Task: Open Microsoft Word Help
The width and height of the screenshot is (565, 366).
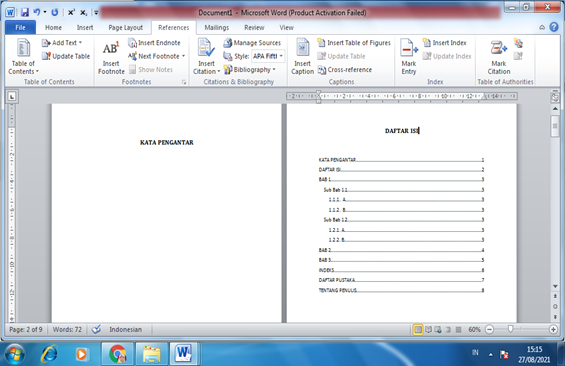Action: pyautogui.click(x=554, y=27)
